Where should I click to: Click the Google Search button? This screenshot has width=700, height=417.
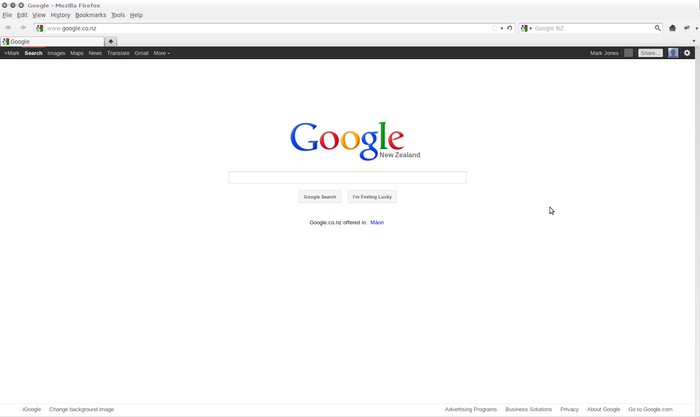(320, 197)
